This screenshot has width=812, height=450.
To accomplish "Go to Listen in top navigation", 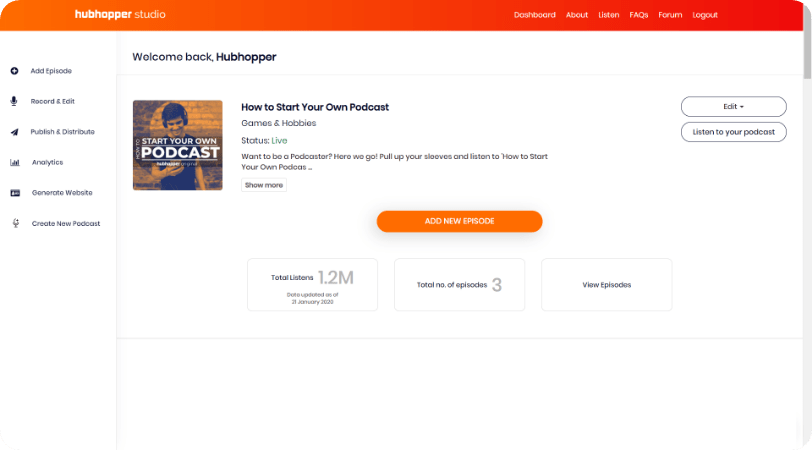I will [x=608, y=15].
